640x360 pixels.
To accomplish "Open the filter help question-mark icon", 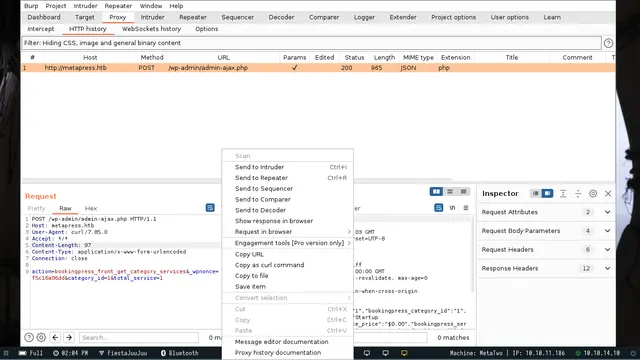I will pyautogui.click(x=608, y=43).
